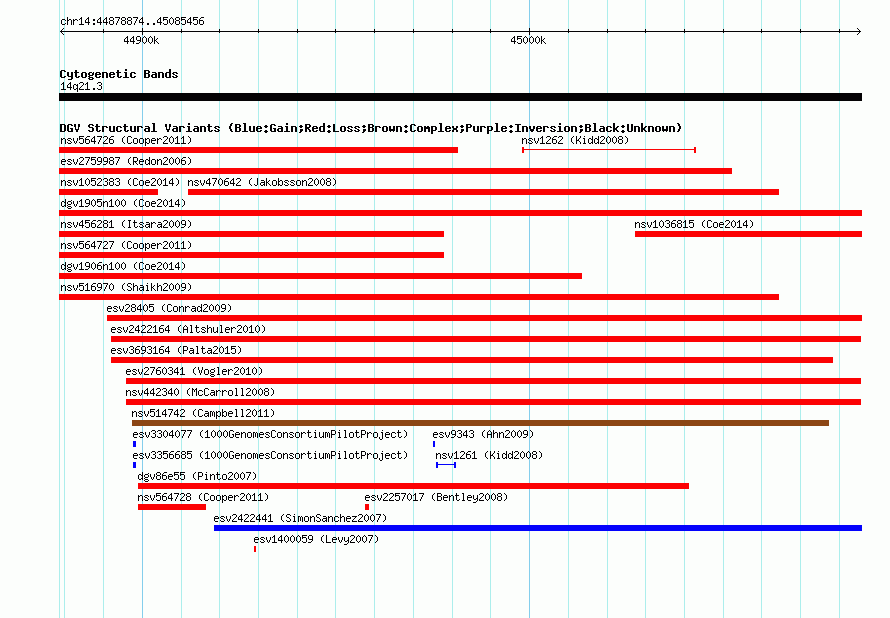Open the esv3693164 (Palta2015) label

tap(176, 350)
